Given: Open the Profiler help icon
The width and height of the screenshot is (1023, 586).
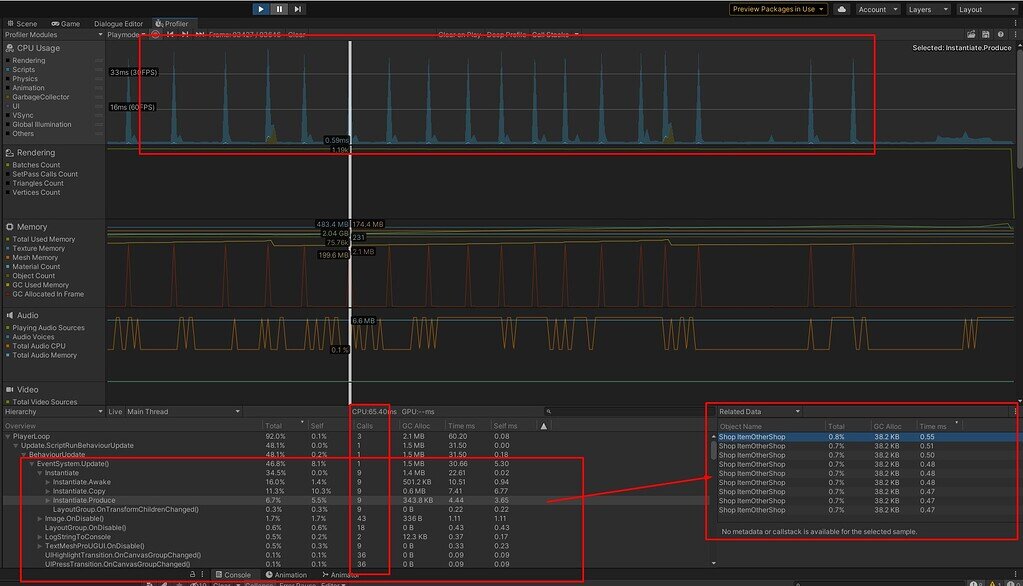Looking at the screenshot, I should [x=1000, y=33].
